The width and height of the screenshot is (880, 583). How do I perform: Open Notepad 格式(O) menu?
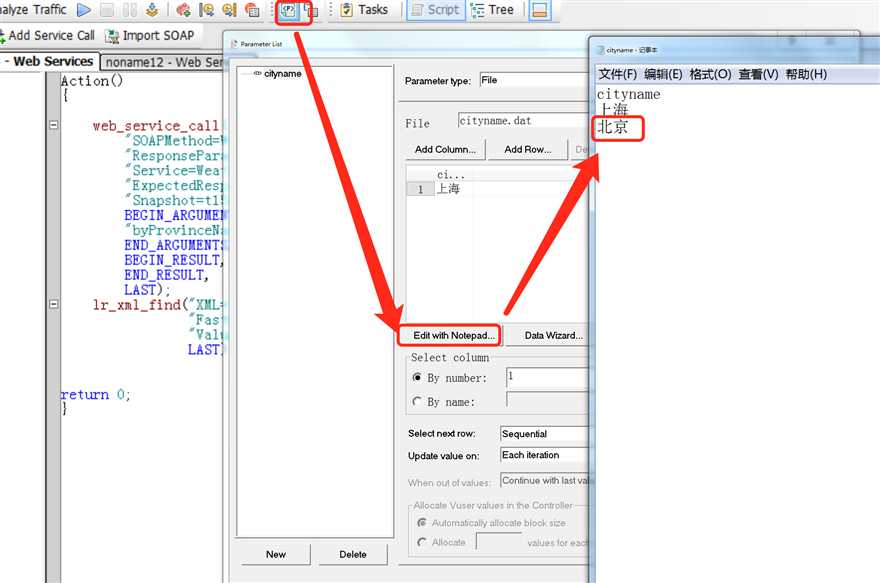(710, 74)
